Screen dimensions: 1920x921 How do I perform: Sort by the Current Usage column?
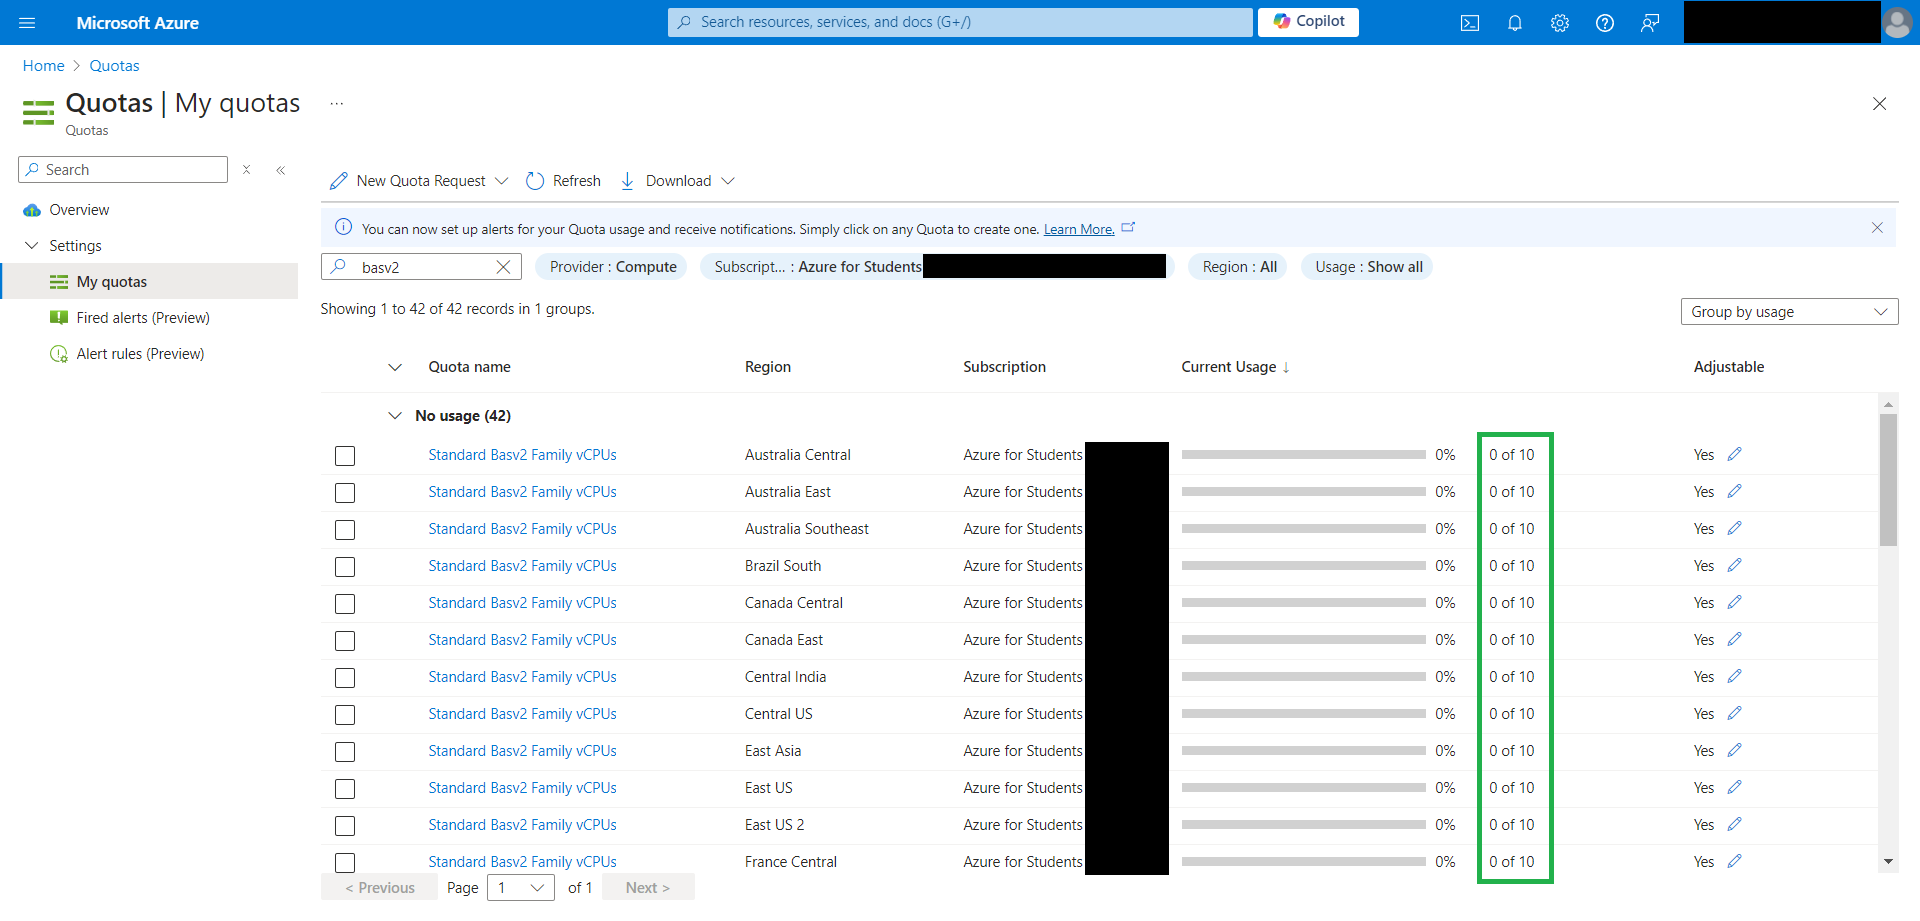(x=1235, y=367)
